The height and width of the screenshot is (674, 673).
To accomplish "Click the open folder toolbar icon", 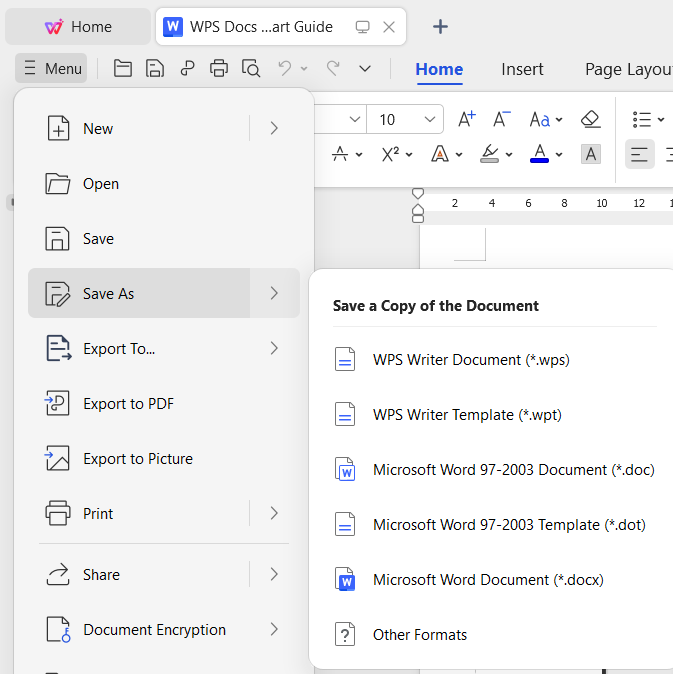I will coord(122,68).
